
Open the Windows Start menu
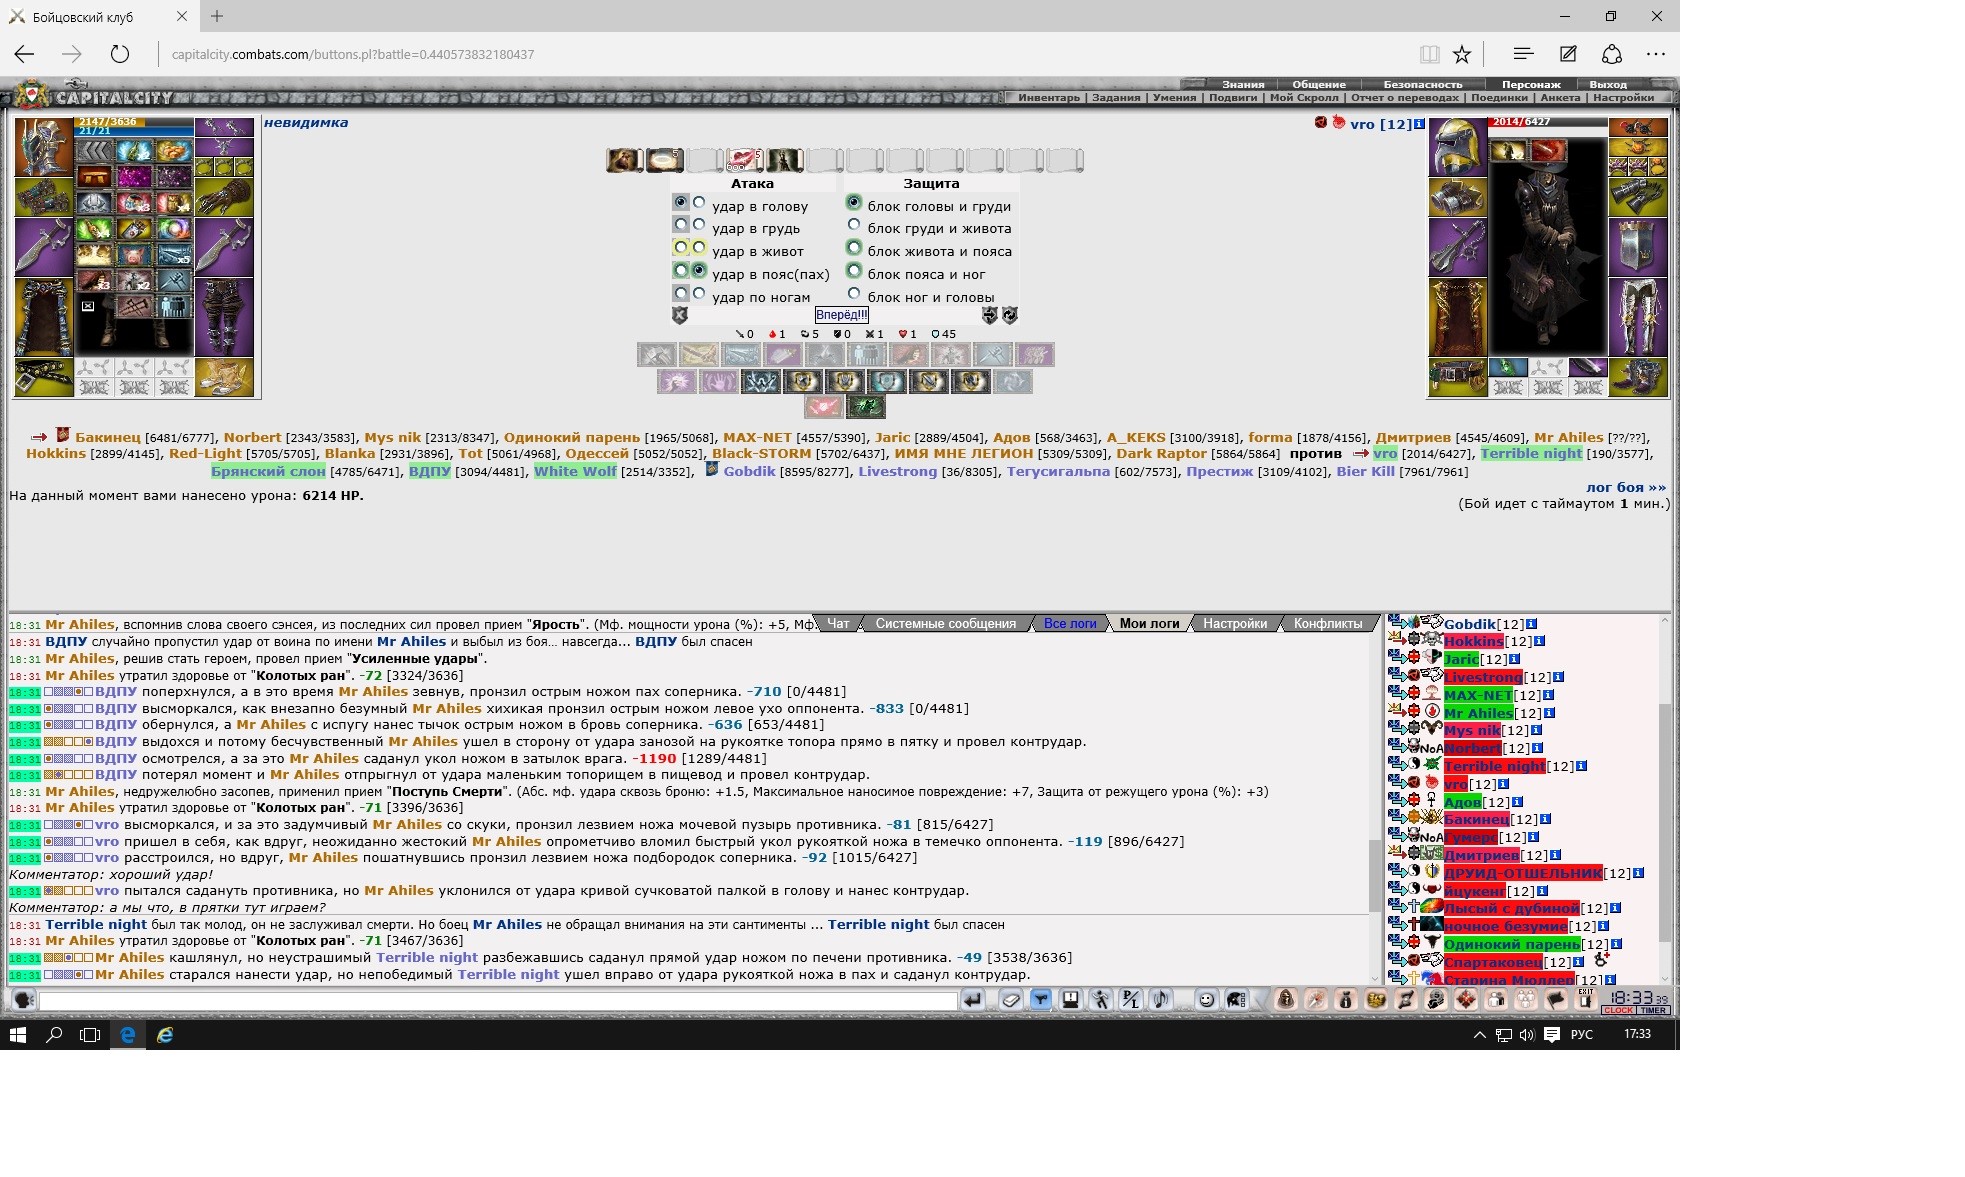tap(17, 1035)
